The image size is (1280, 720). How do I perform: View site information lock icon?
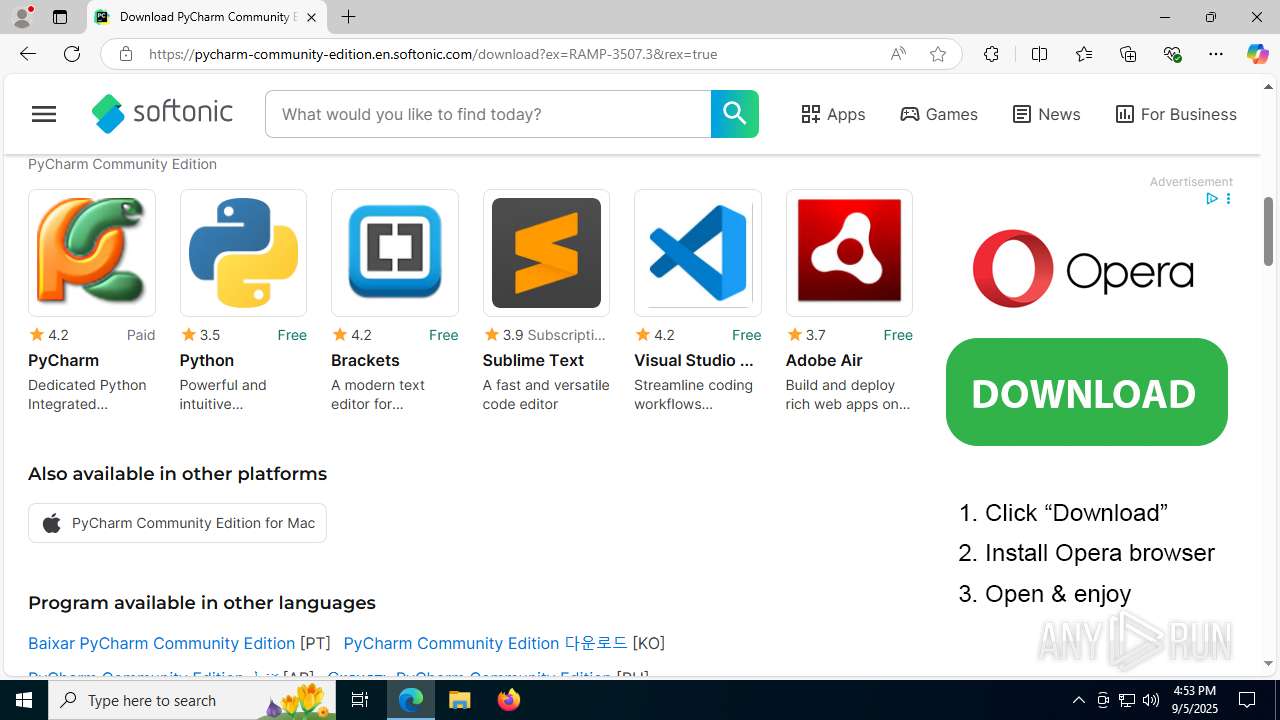pos(125,54)
